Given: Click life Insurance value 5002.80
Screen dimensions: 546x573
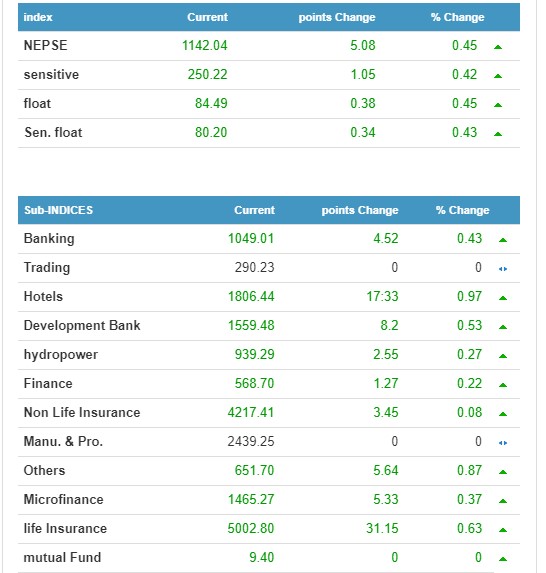Looking at the screenshot, I should pyautogui.click(x=251, y=528).
